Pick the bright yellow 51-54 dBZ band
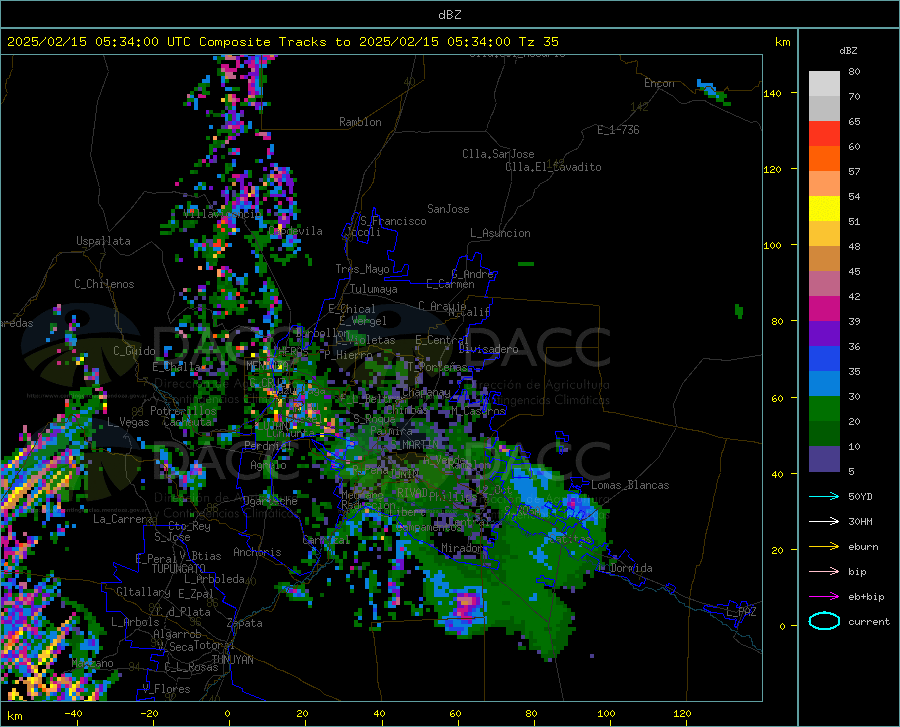Viewport: 900px width, 727px height. (824, 209)
